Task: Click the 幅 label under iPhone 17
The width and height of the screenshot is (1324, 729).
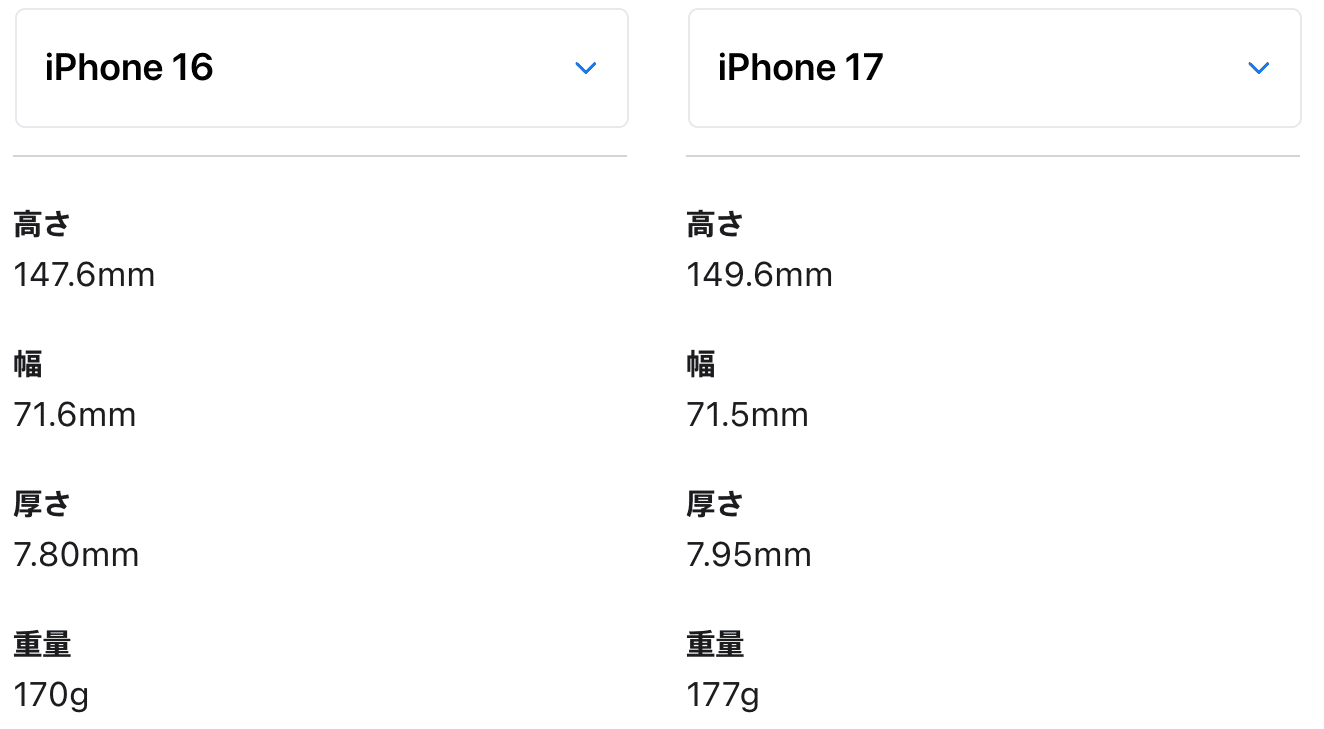Action: click(701, 365)
